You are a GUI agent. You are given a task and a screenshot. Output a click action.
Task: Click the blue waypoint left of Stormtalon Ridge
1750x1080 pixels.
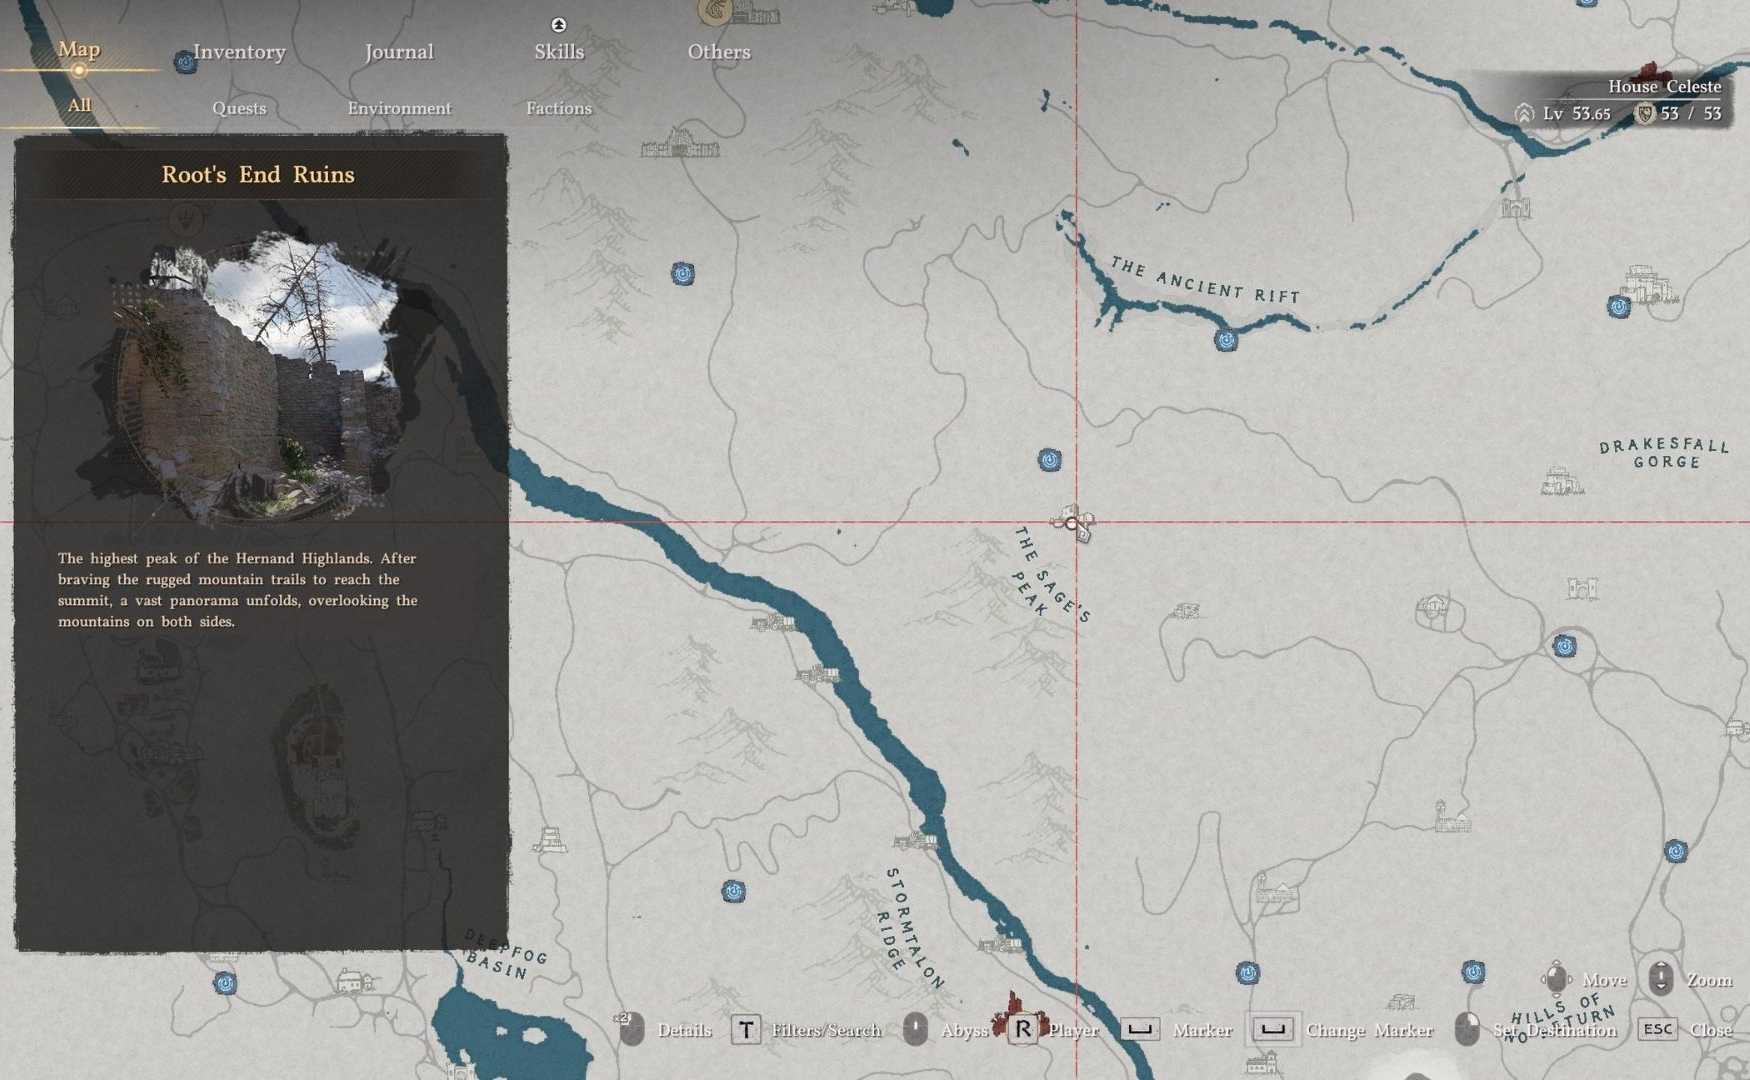734,891
